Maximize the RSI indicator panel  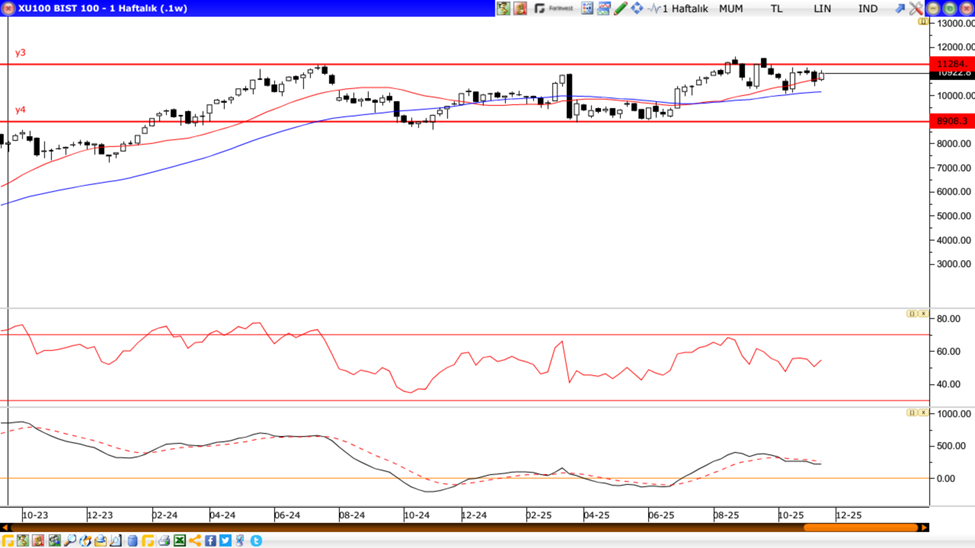tap(912, 314)
